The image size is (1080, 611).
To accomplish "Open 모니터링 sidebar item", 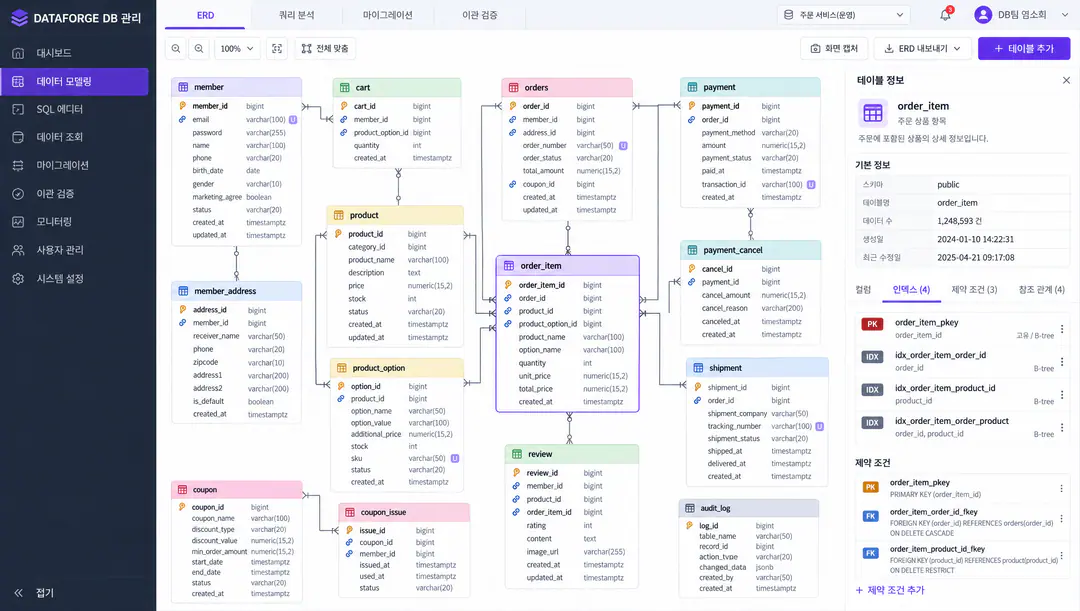I will [x=74, y=222].
